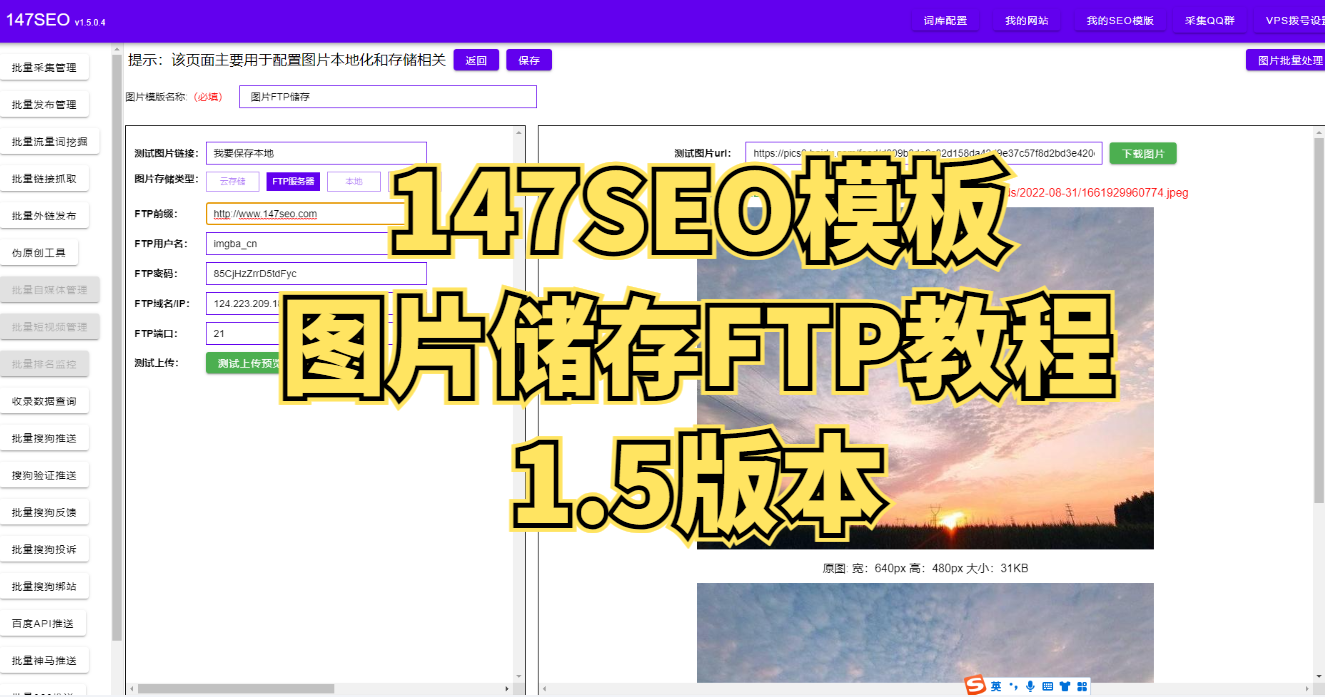Open 批量外链发布 in the sidebar
Viewport: 1325px width, 697px height.
[x=44, y=216]
